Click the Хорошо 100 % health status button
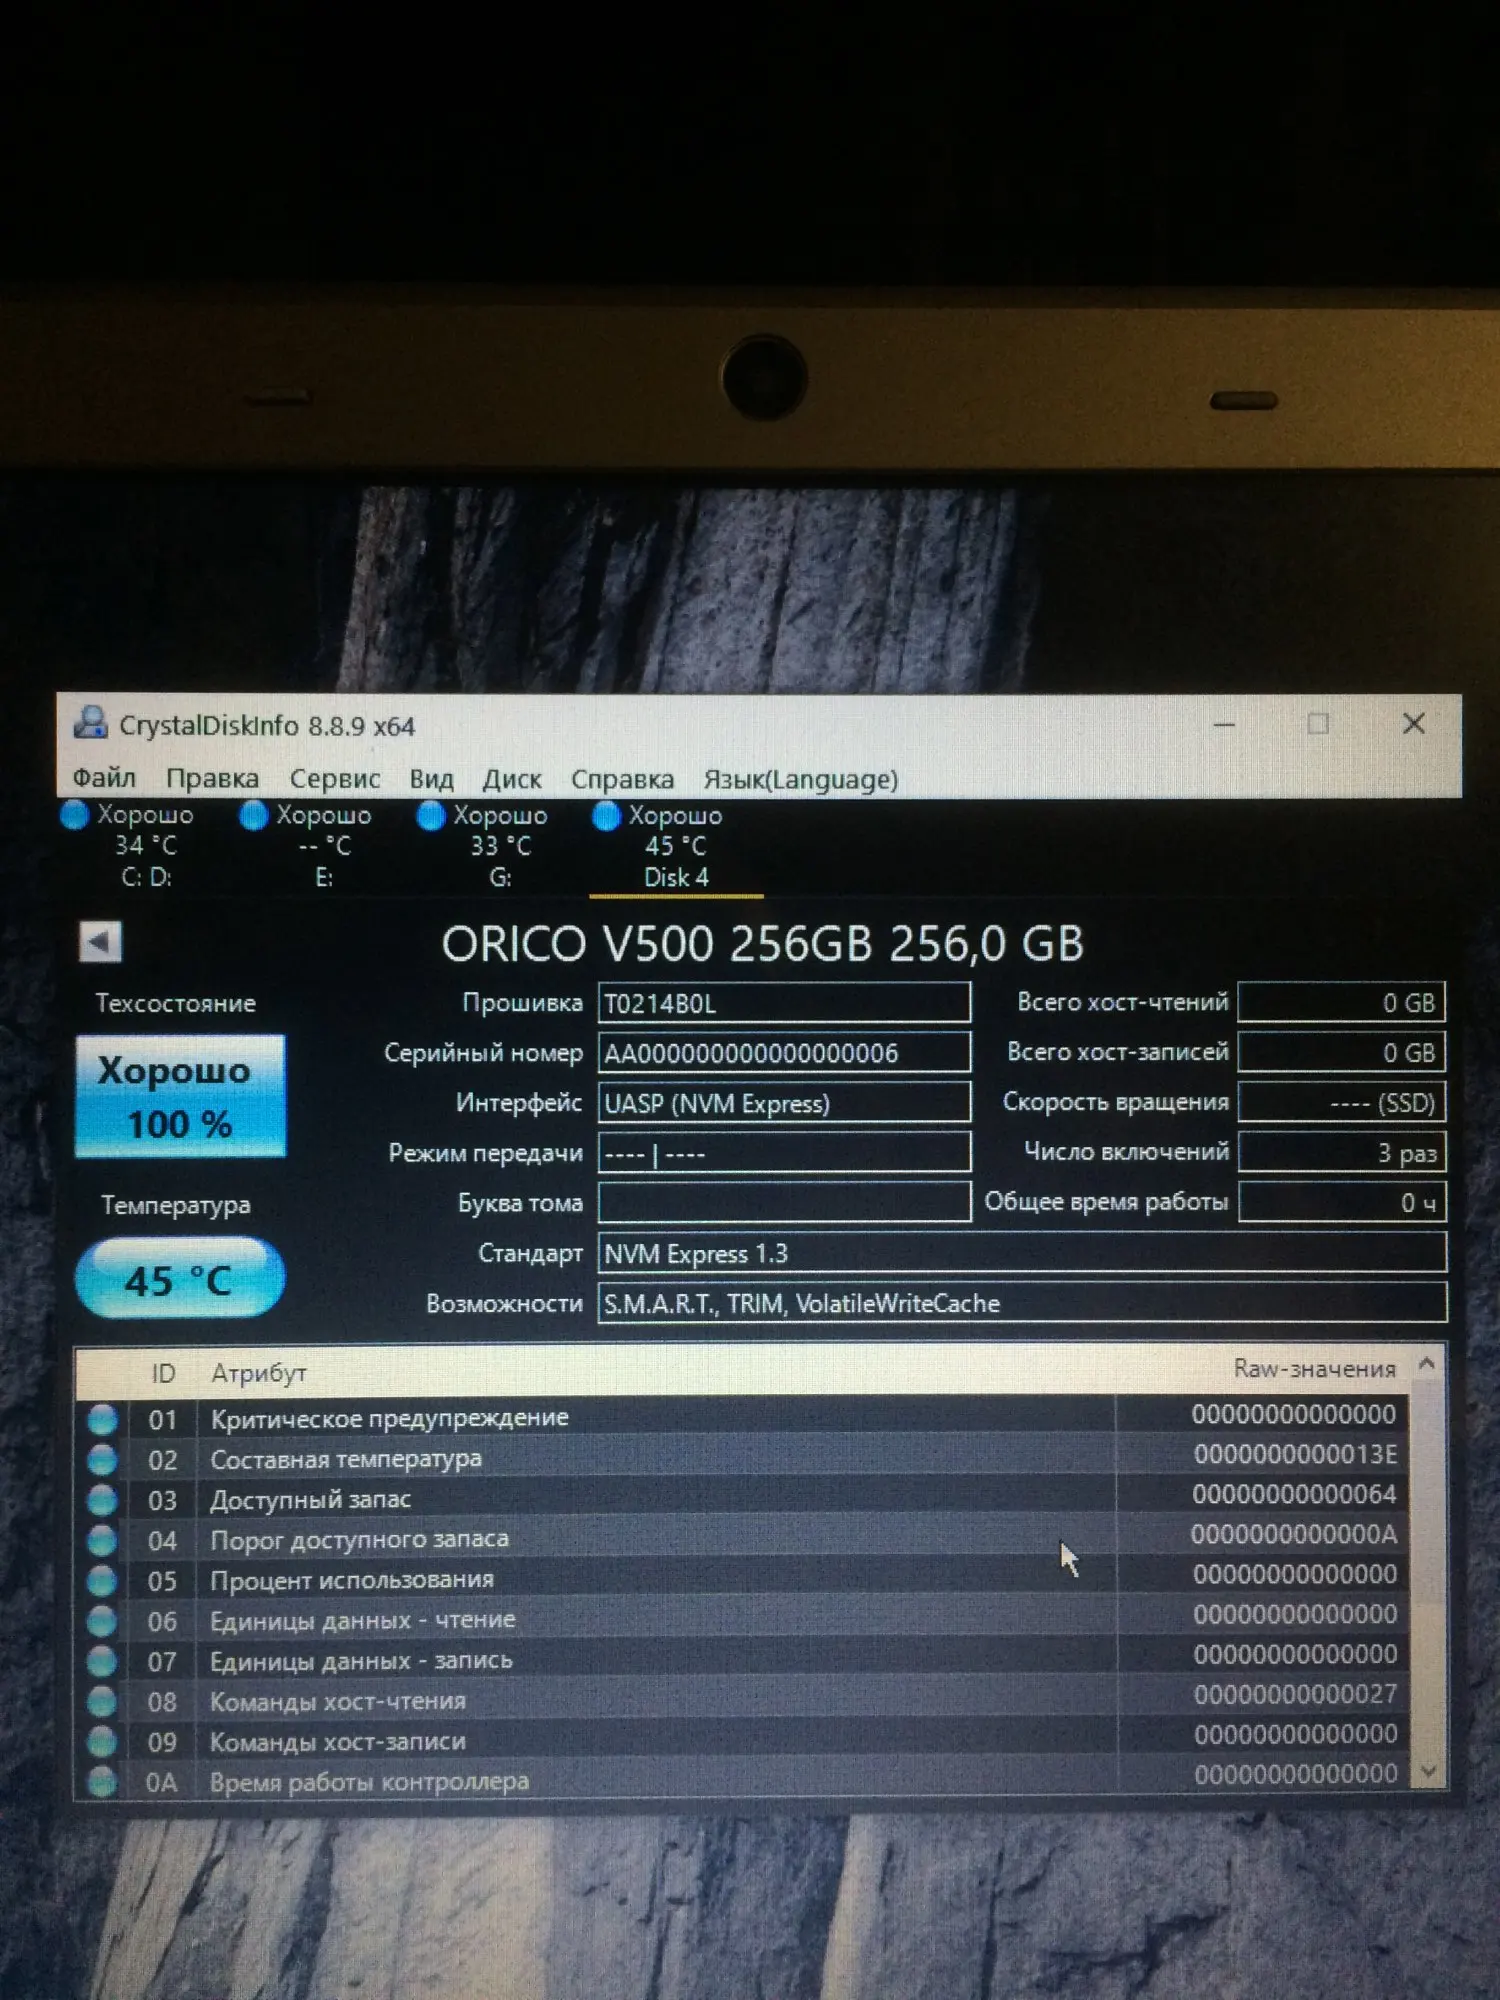1500x2000 pixels. tap(181, 1096)
